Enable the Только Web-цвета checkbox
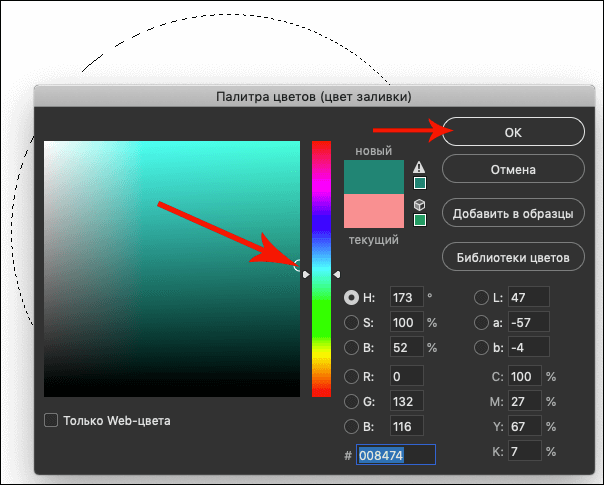 51,420
